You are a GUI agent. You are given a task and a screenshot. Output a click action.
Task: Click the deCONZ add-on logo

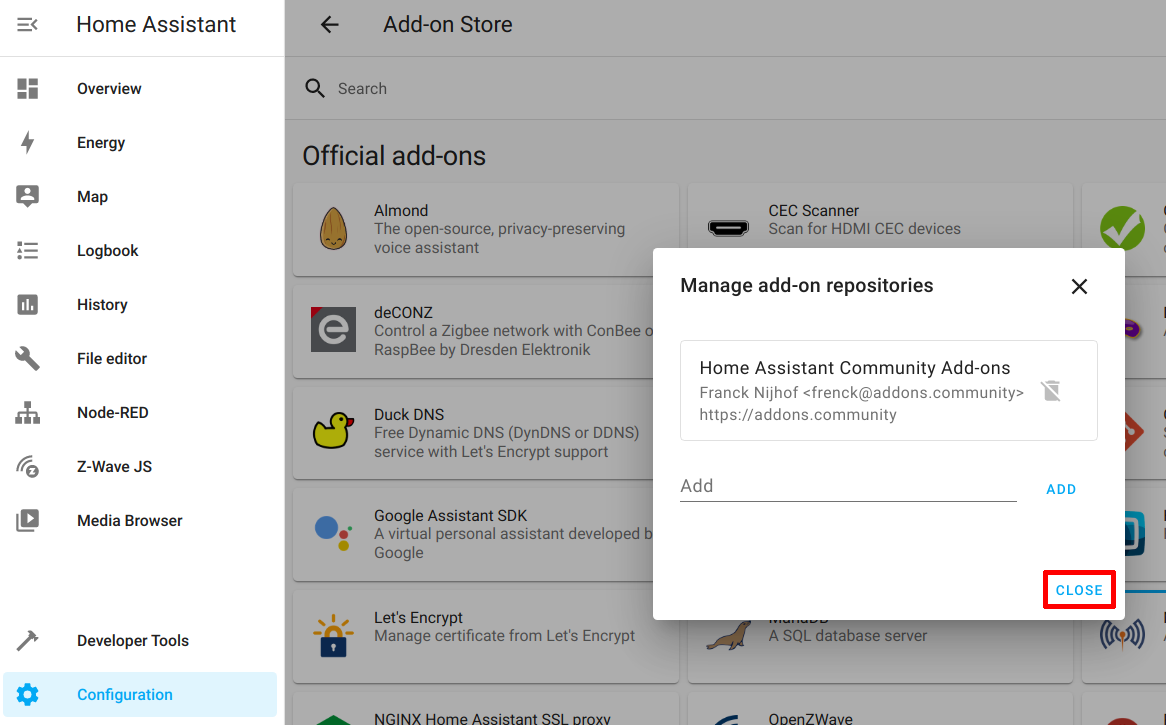(x=333, y=329)
